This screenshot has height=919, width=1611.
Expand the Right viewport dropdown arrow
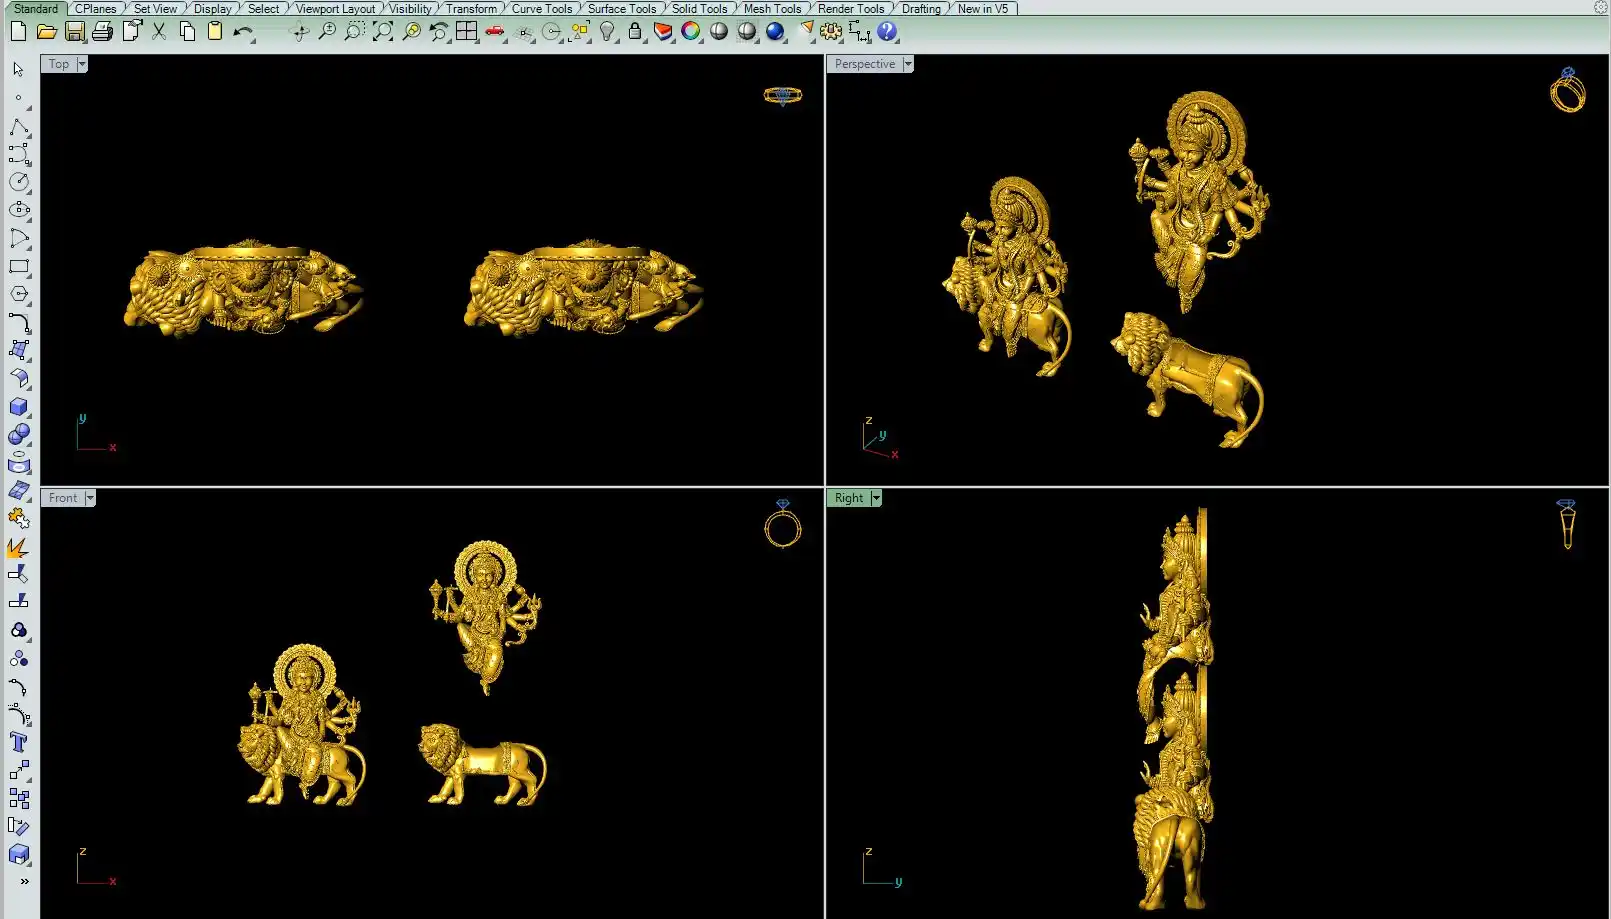876,498
